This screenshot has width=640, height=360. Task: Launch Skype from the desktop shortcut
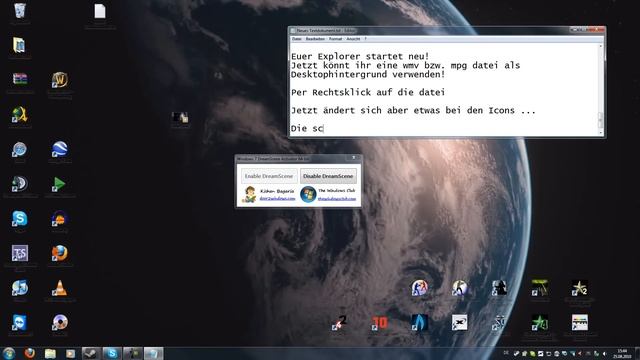coord(20,219)
